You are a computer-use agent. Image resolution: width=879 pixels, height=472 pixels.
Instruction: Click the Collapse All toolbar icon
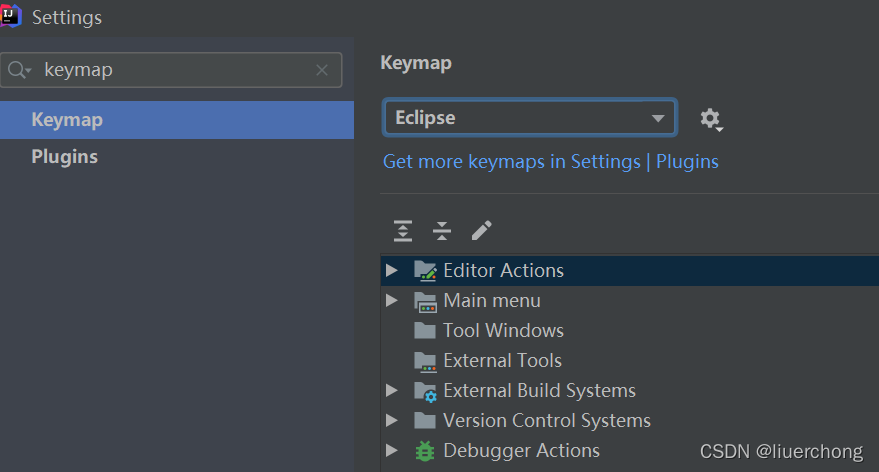click(x=442, y=230)
